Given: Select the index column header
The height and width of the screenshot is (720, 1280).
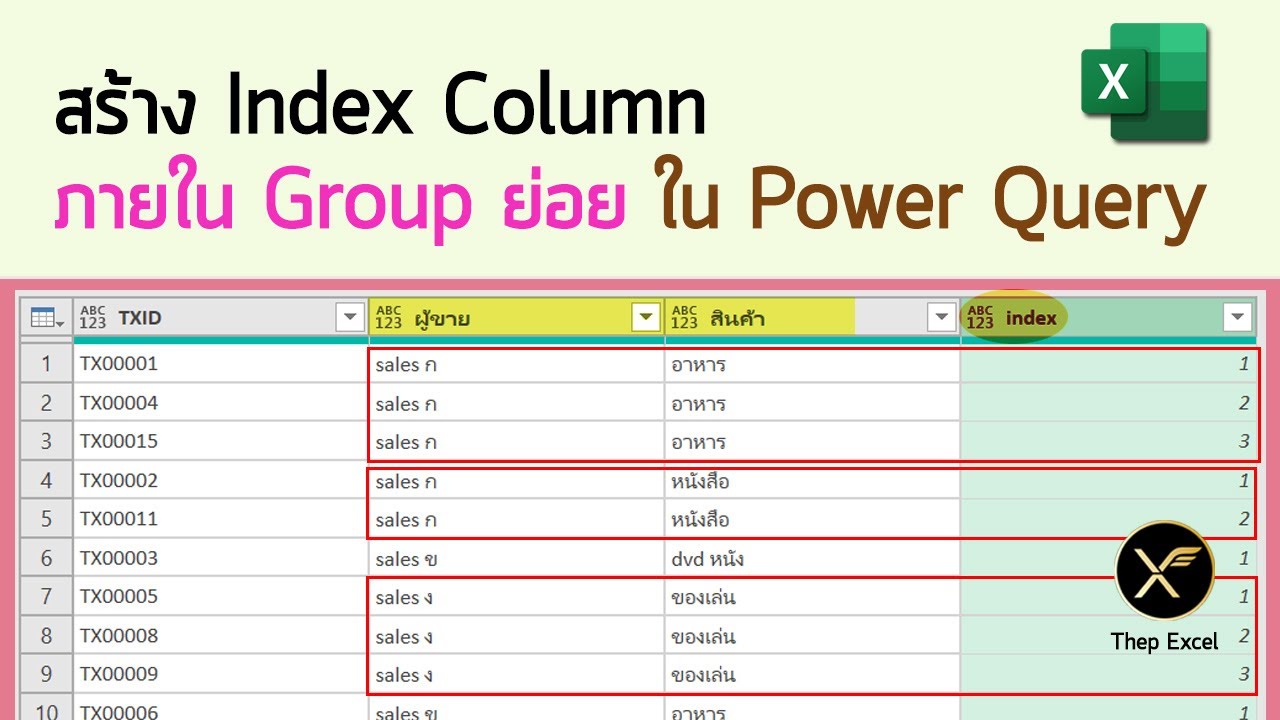Looking at the screenshot, I should [1108, 318].
